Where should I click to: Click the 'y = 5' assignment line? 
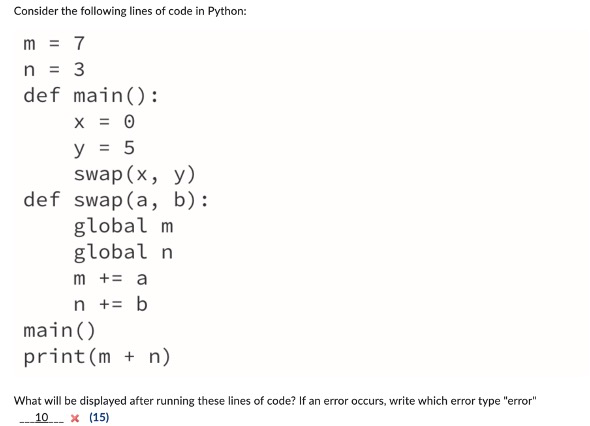pos(104,148)
